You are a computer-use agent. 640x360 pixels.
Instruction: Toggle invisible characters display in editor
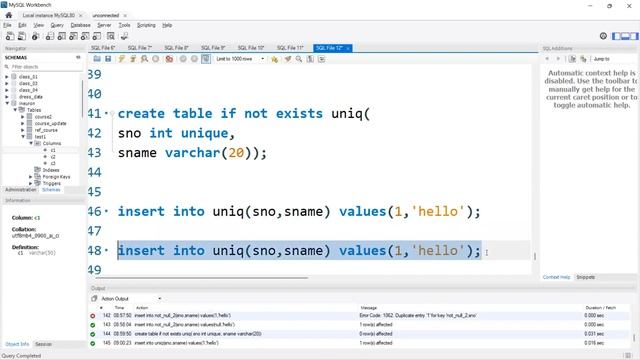point(310,59)
